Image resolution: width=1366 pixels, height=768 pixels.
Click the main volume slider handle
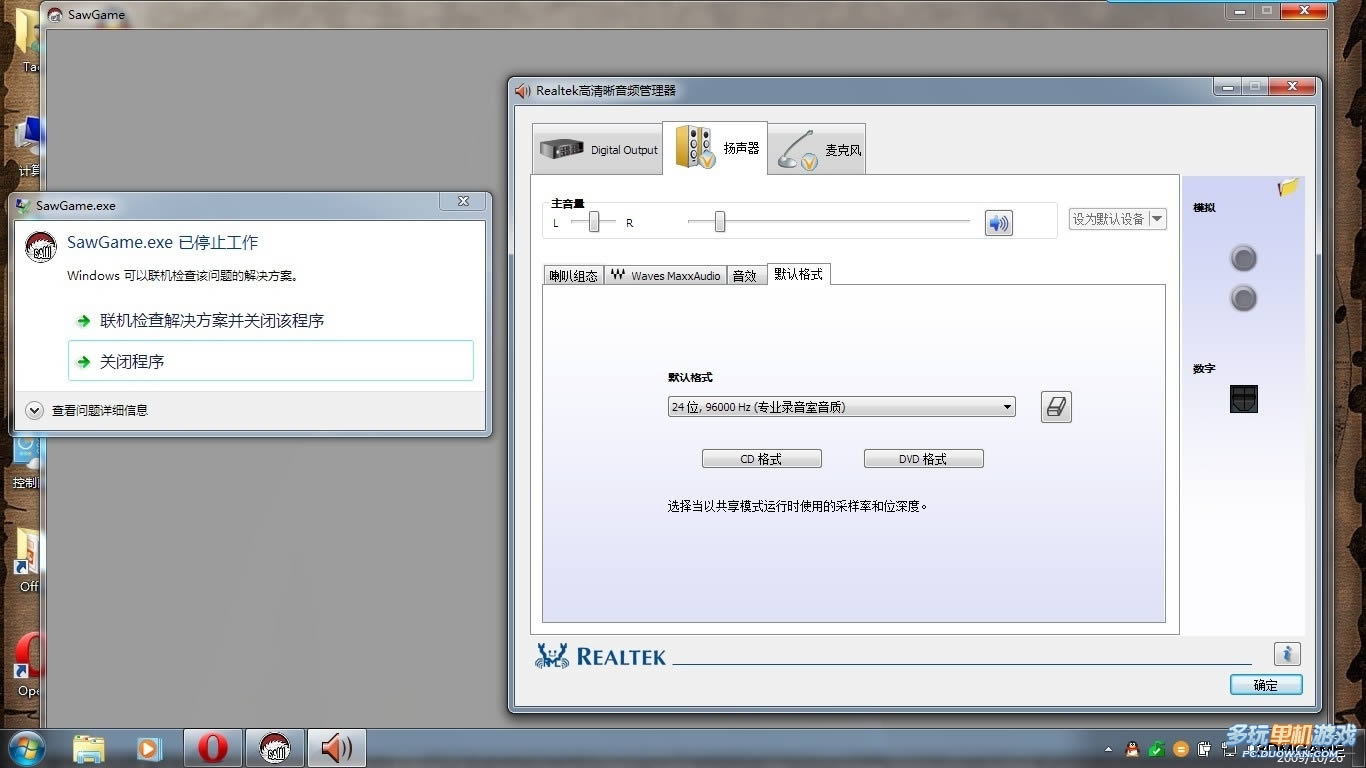[720, 222]
